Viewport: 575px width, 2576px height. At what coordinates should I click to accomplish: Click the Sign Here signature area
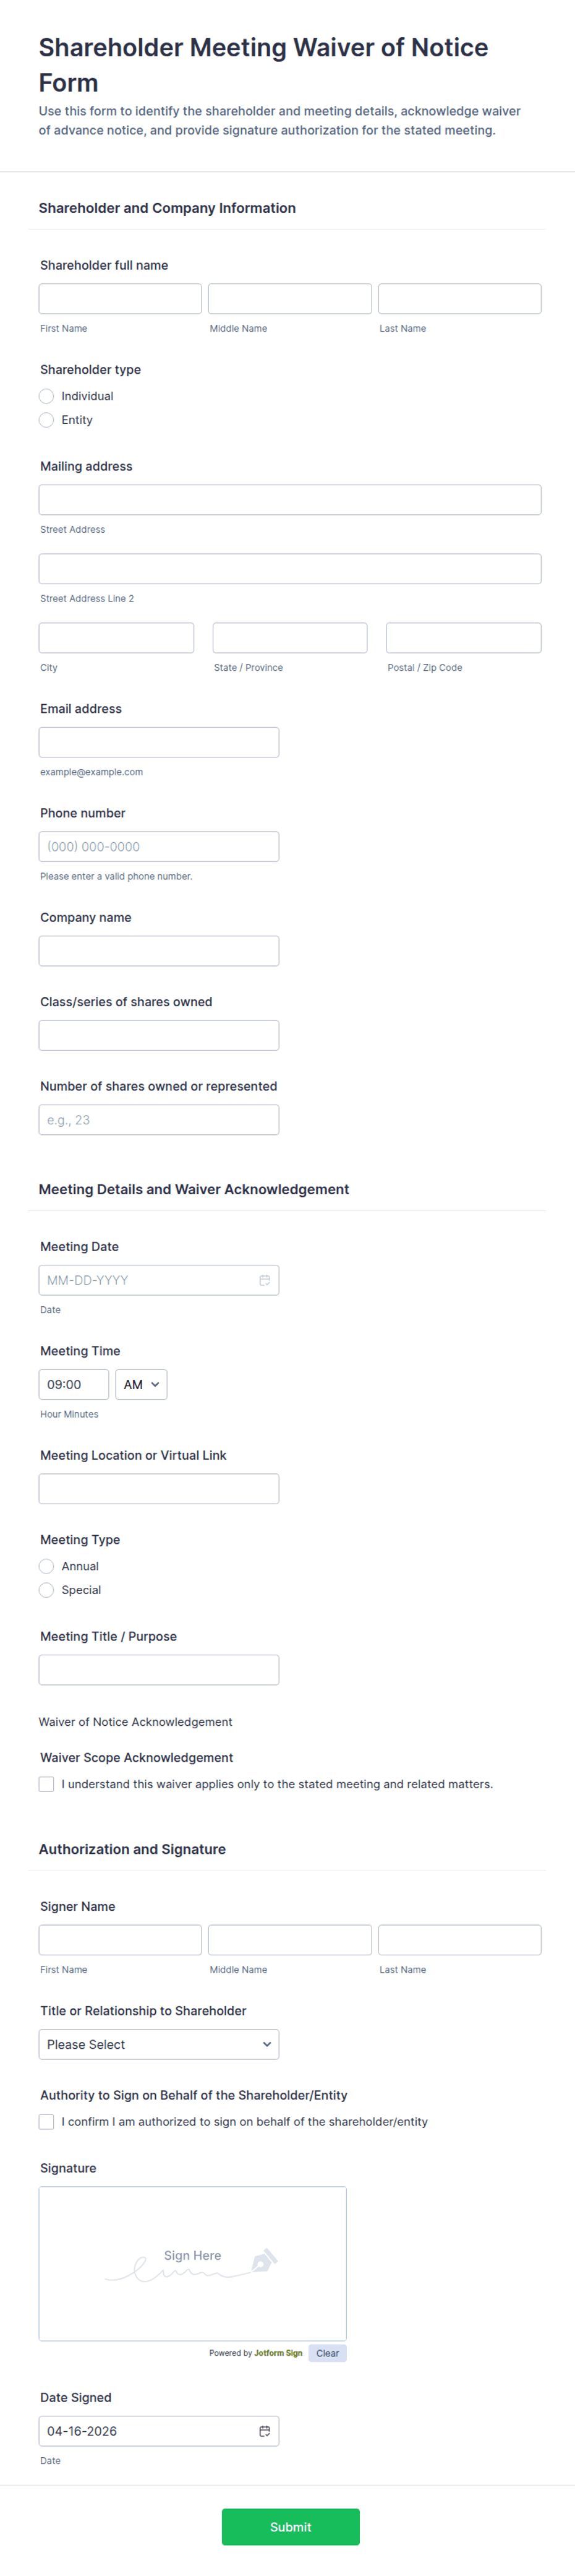[192, 2263]
